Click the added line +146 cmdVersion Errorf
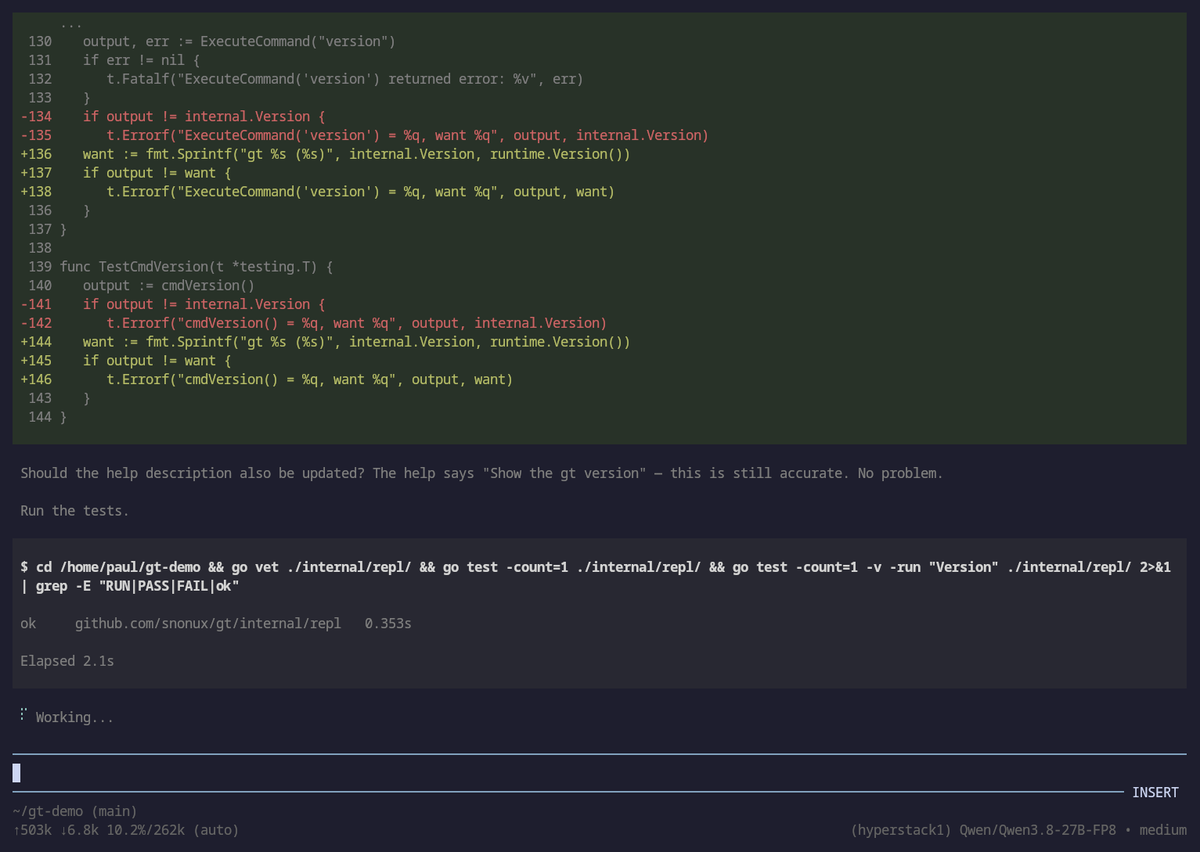Screen dimensions: 1200x852 [267, 379]
